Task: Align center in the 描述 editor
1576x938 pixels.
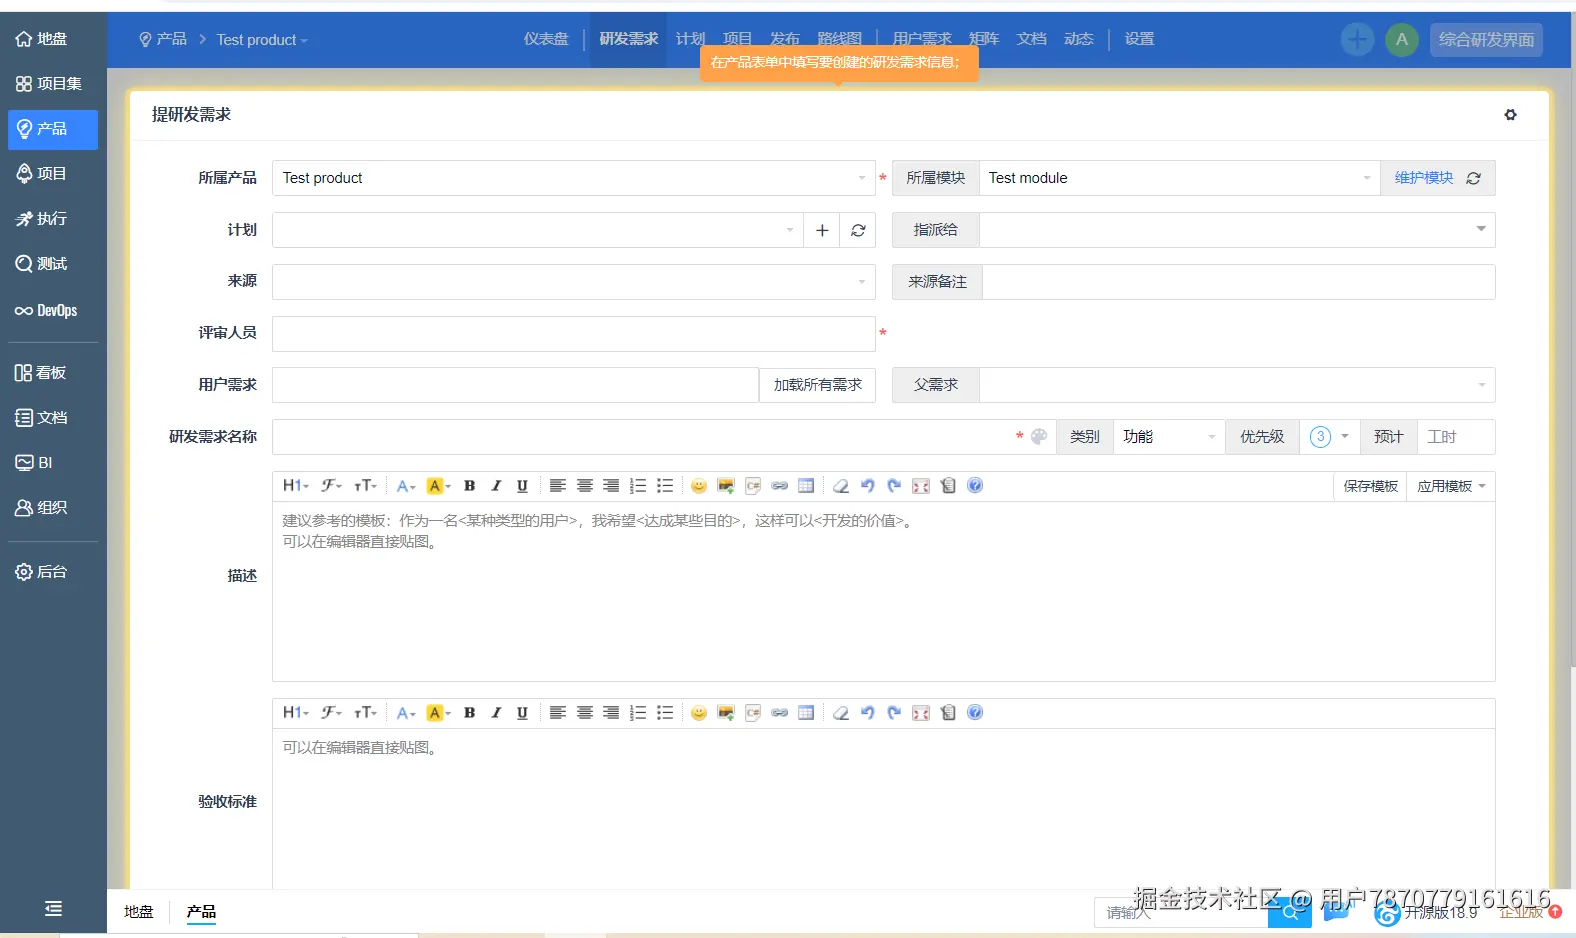Action: 585,486
